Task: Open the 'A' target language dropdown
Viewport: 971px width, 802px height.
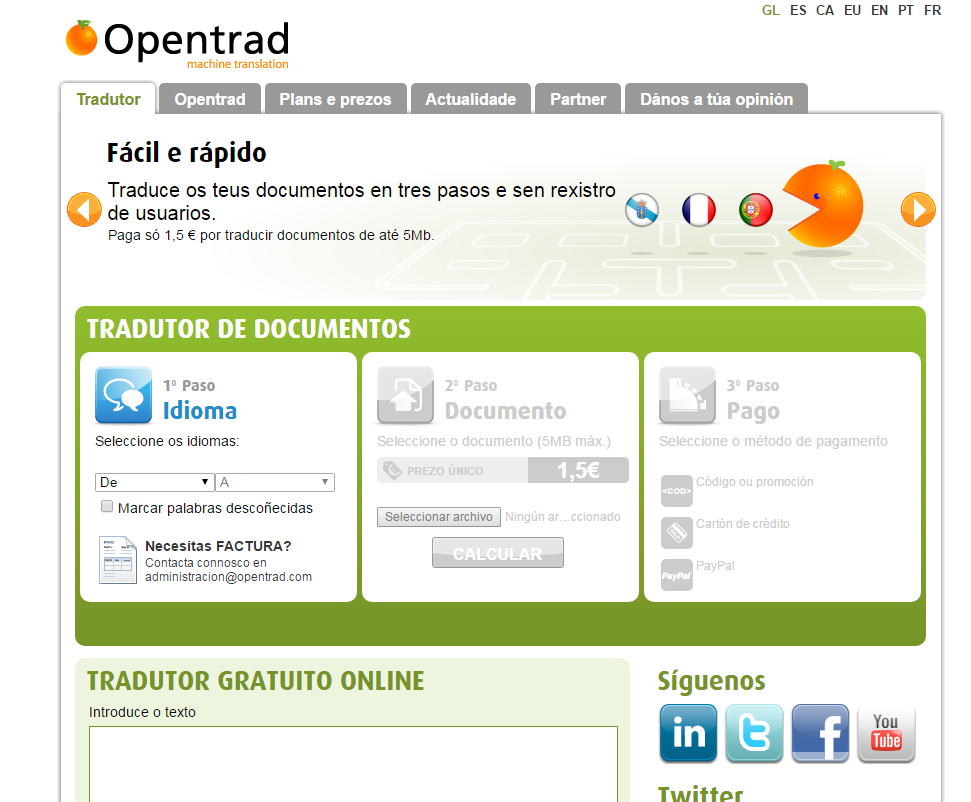Action: coord(274,482)
